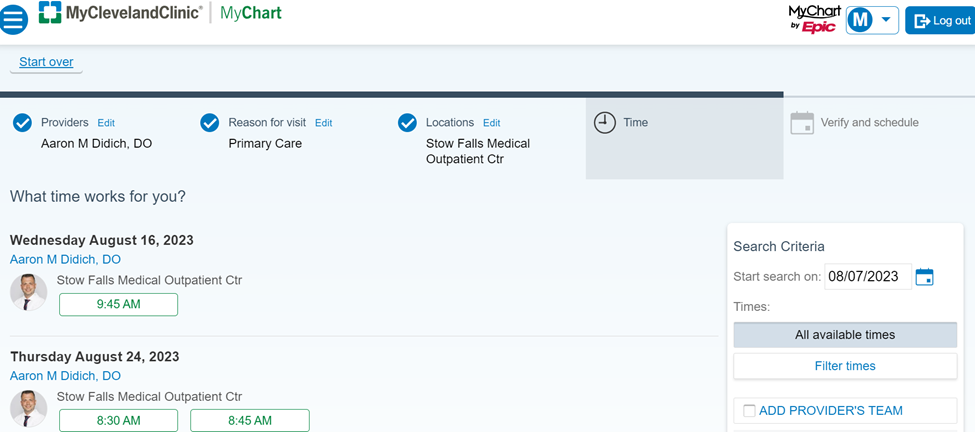Image resolution: width=975 pixels, height=432 pixels.
Task: Select the 9:45 AM August 16 slot
Action: [119, 305]
